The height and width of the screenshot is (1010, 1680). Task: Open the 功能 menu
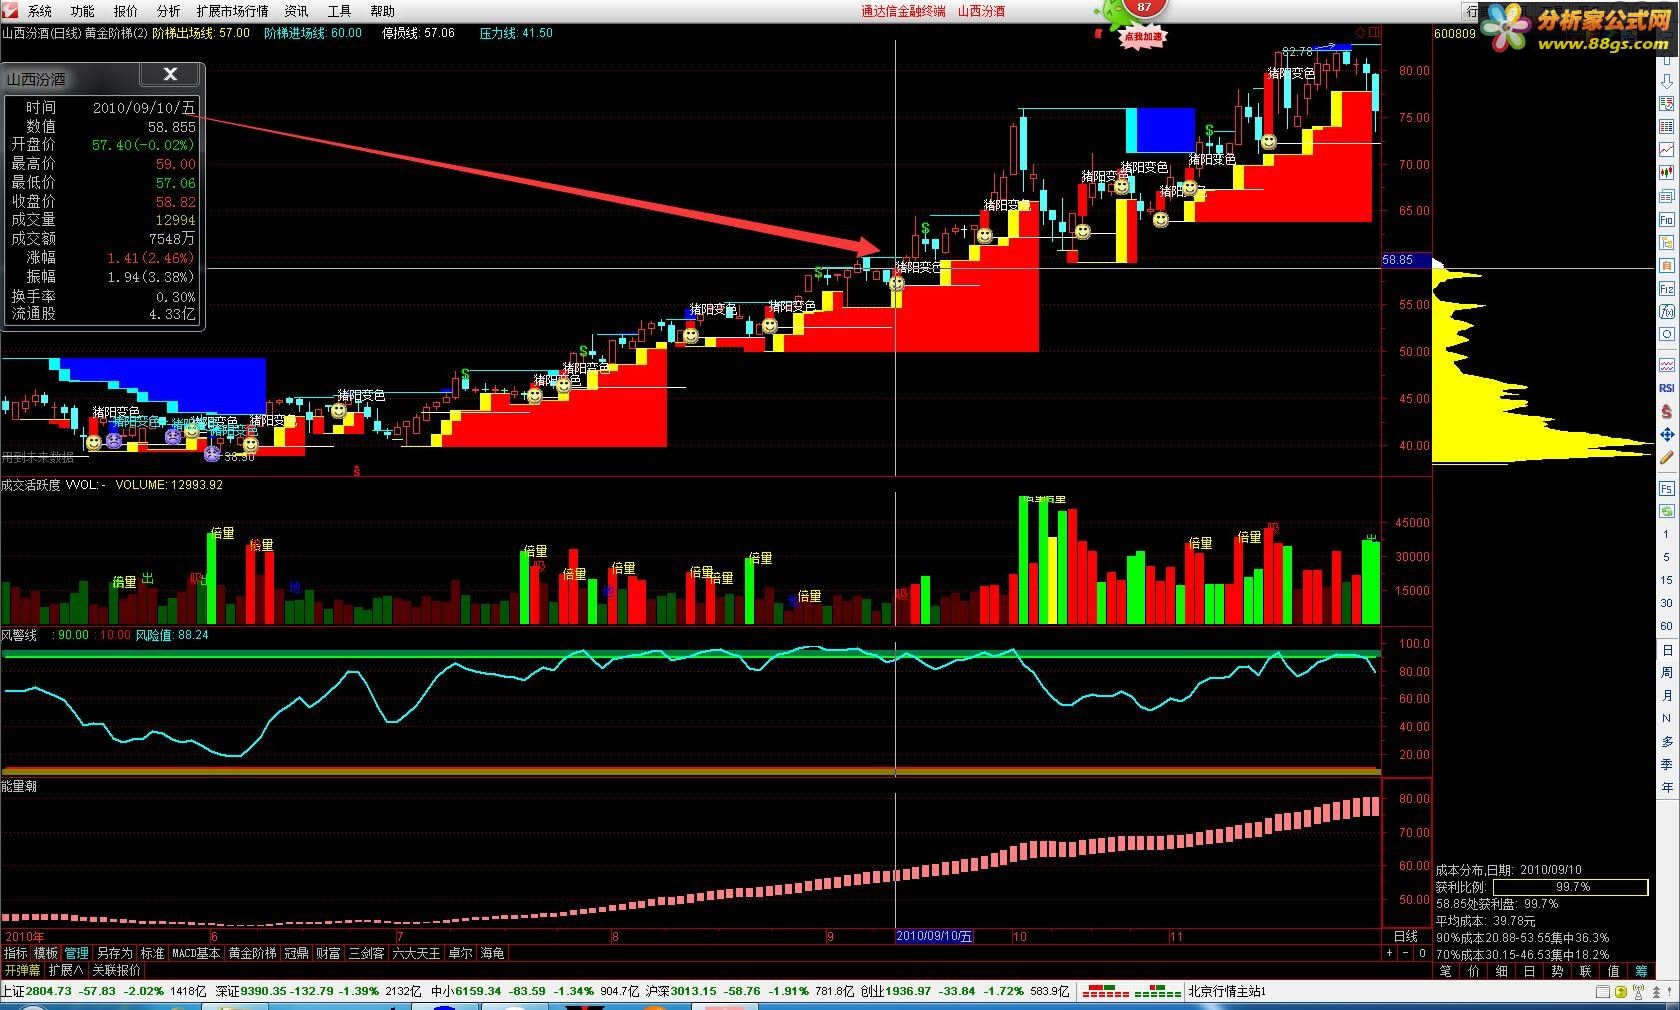[83, 11]
